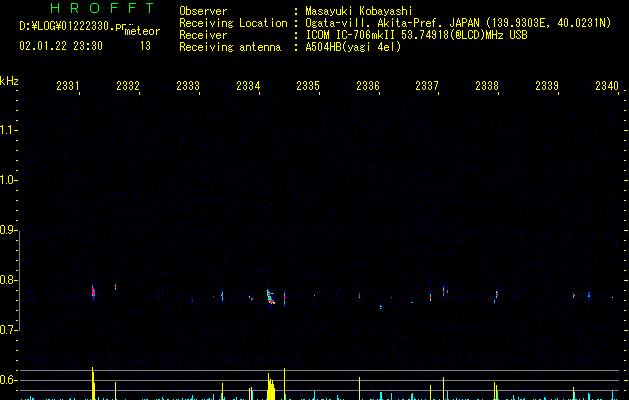Click the 'Receiving Location' label

pyautogui.click(x=233, y=23)
